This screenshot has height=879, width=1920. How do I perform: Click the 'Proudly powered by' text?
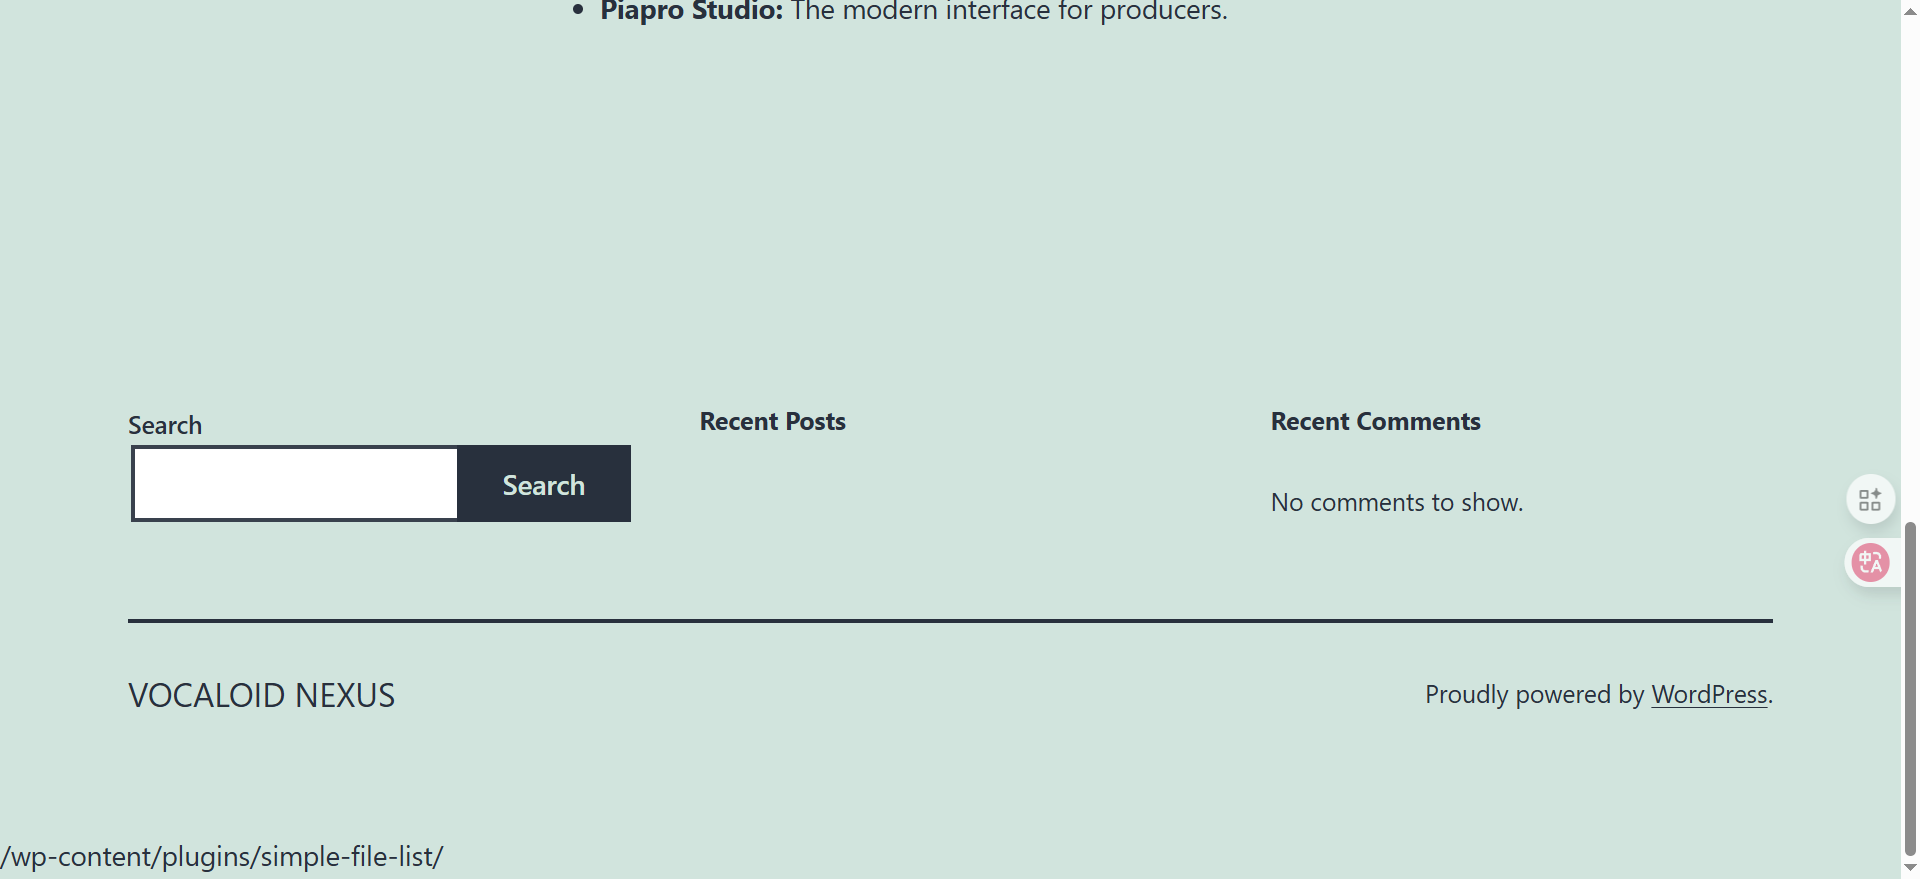[1534, 694]
